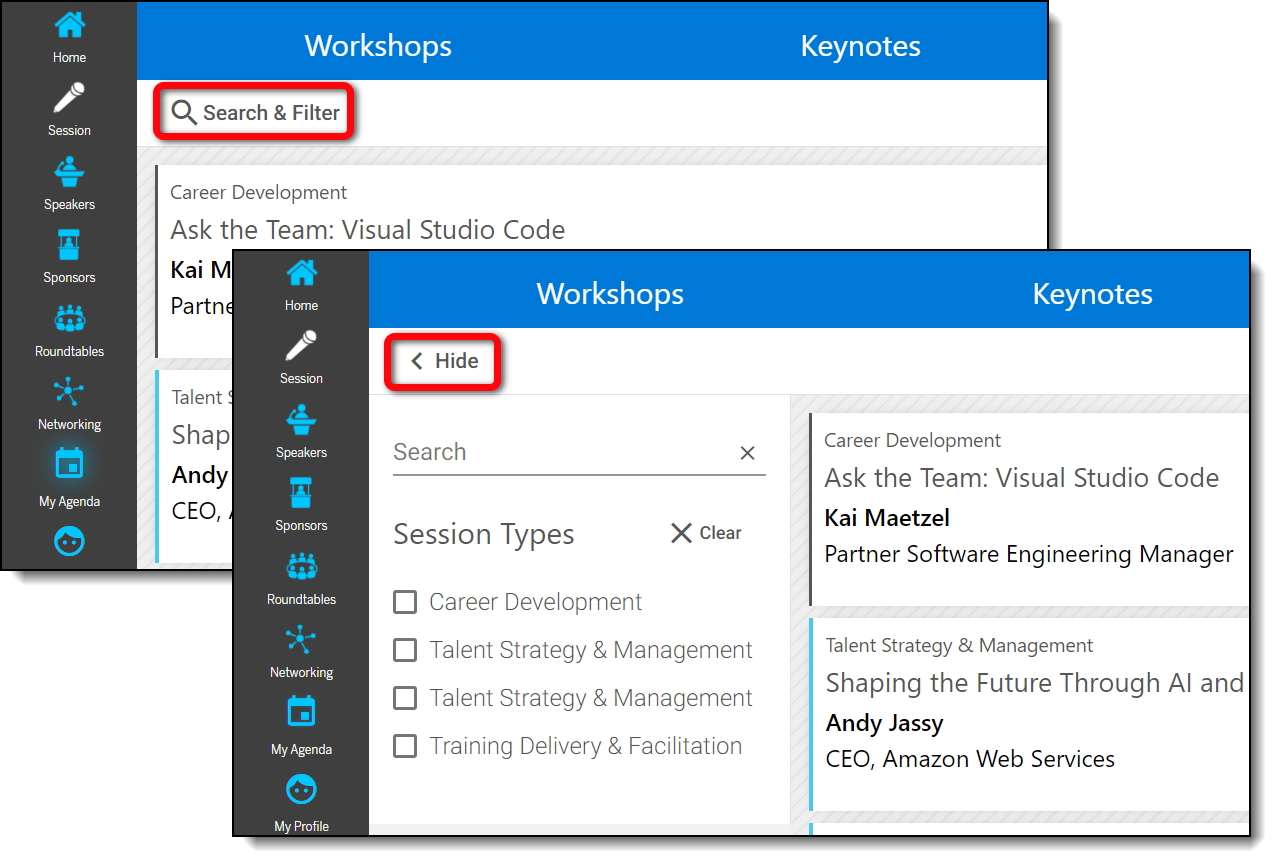Click the magnifying glass search icon
This screenshot has width=1276, height=862.
[x=184, y=112]
